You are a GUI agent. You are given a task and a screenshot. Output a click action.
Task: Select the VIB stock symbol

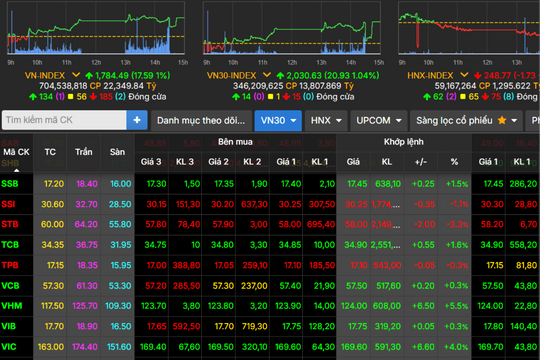coord(9,326)
